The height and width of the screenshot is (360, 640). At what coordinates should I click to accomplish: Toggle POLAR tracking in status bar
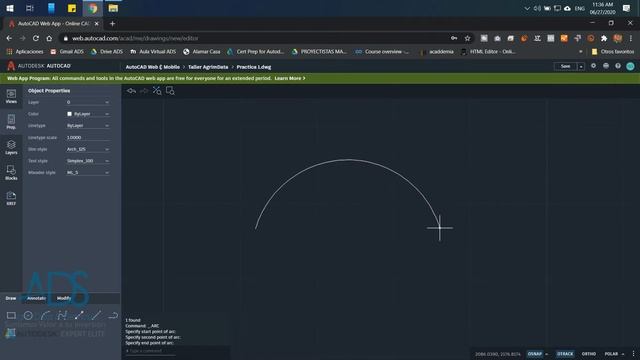611,354
